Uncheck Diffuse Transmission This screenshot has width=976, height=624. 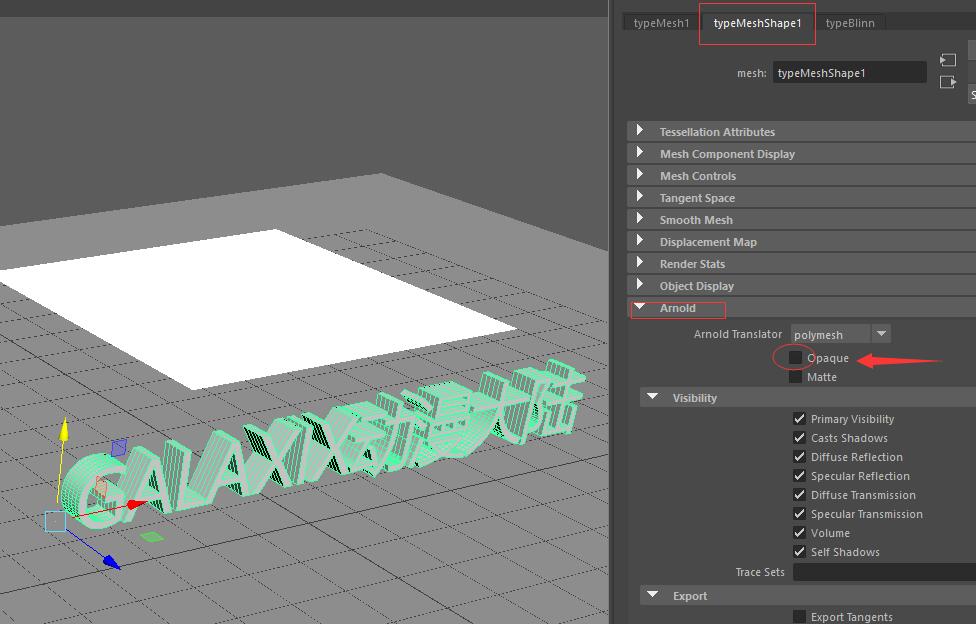pos(800,494)
